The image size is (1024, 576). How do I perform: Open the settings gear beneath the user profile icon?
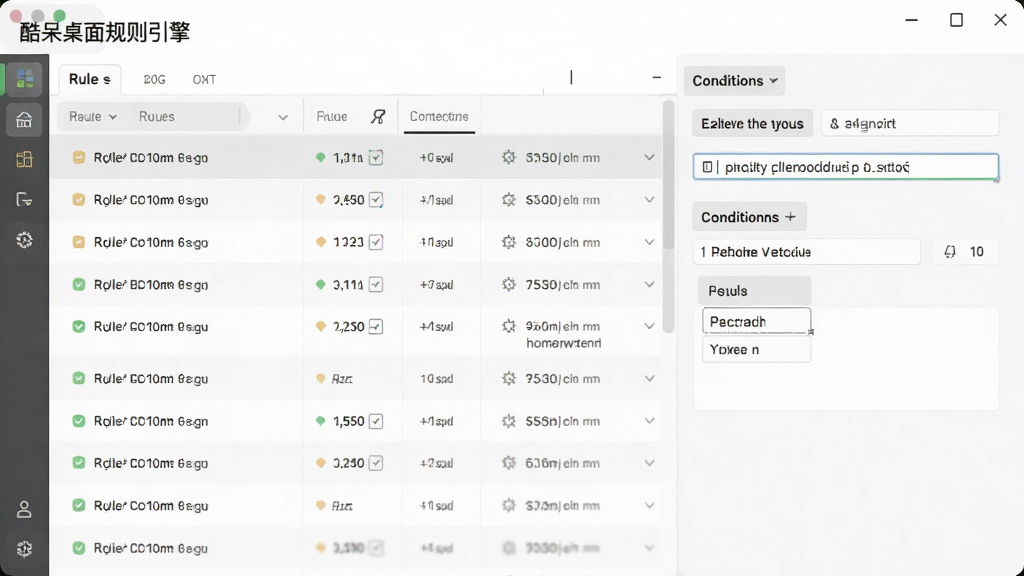click(24, 549)
